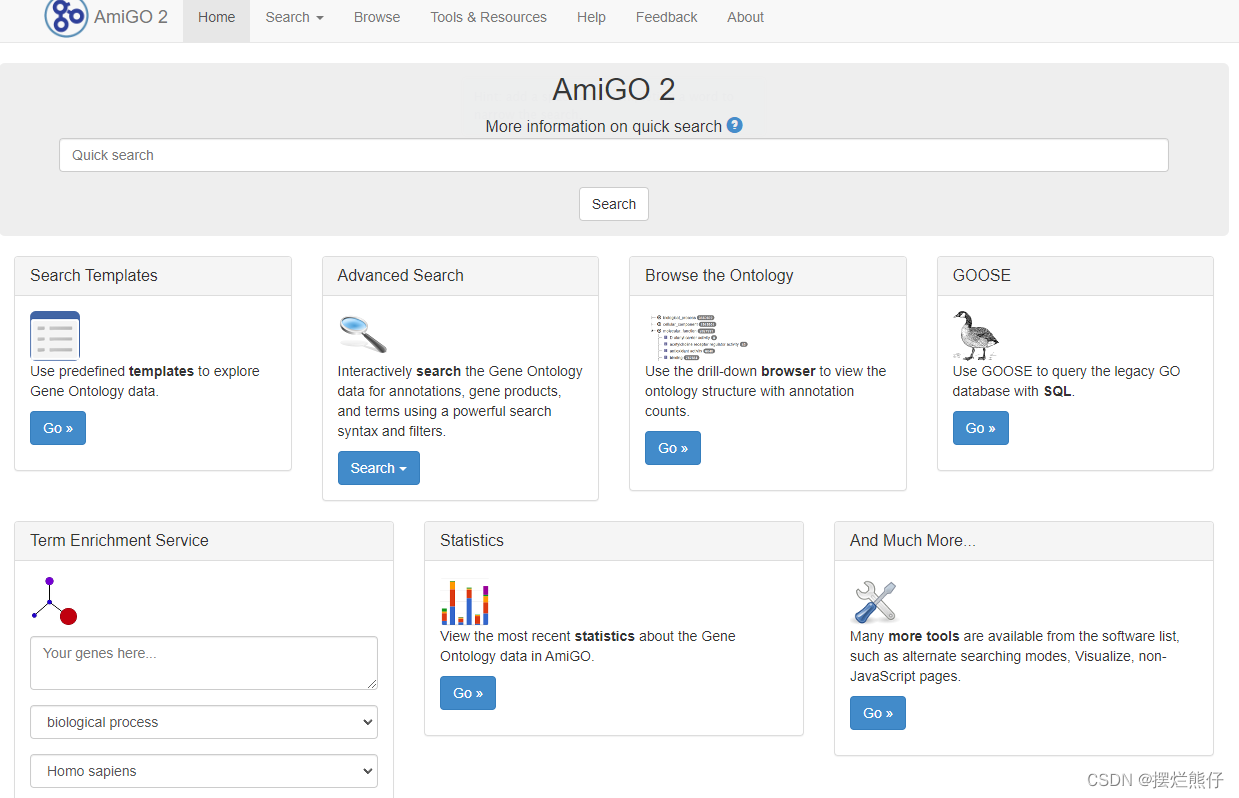Click More information on quick search text
The width and height of the screenshot is (1239, 798).
(603, 126)
